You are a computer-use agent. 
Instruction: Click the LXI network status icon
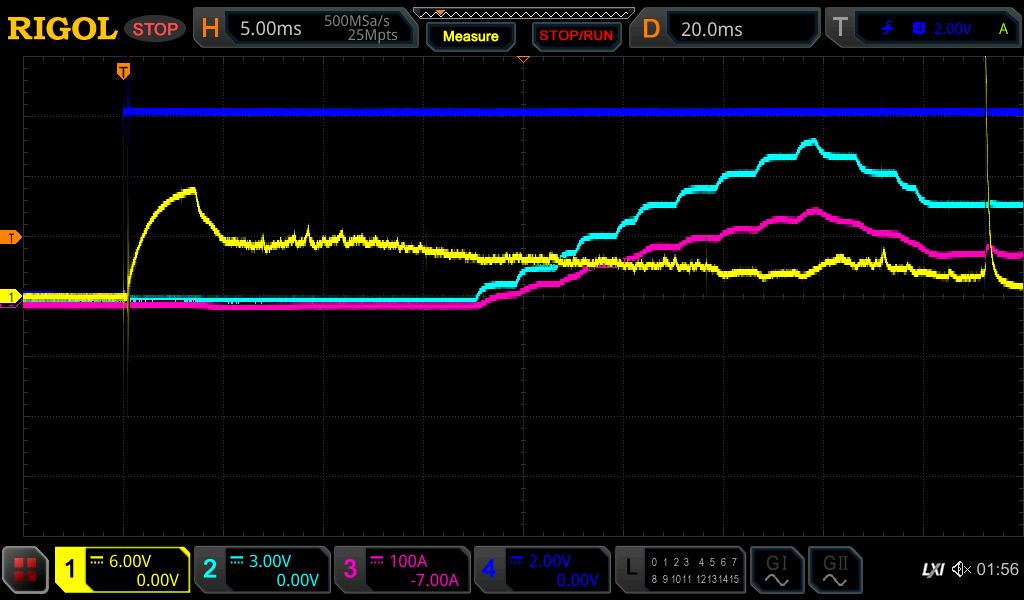pos(932,570)
